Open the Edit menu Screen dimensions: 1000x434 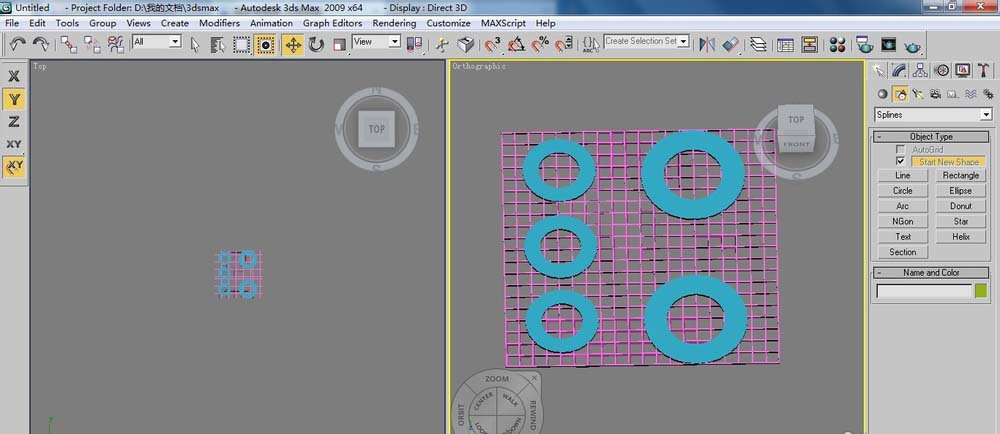tap(37, 23)
